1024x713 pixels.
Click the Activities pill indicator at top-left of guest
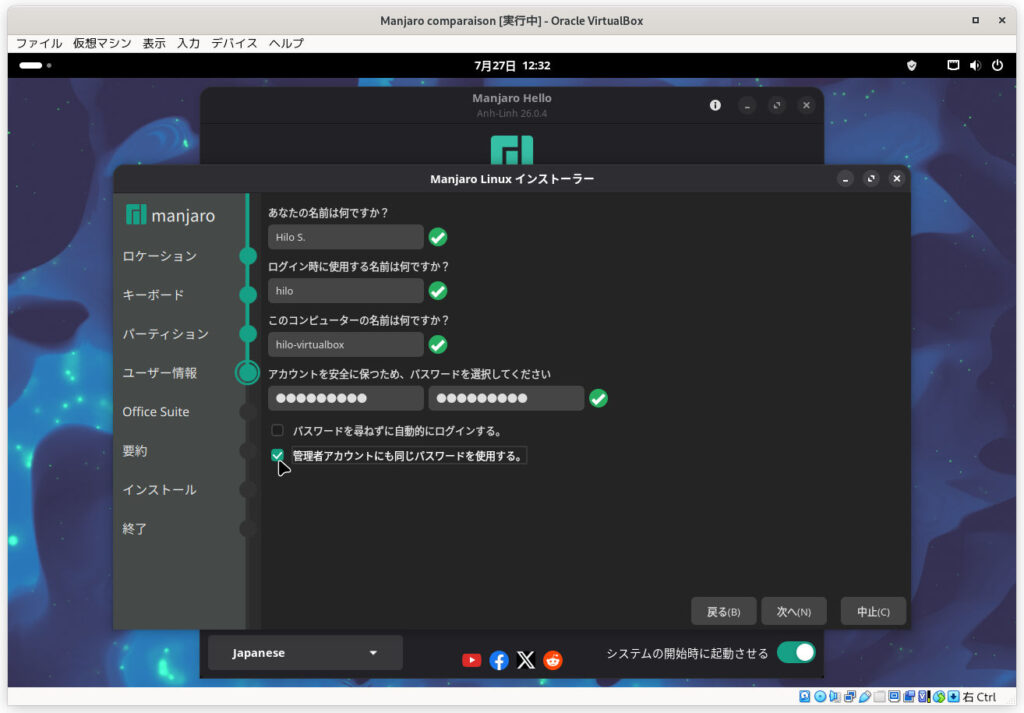pos(31,65)
